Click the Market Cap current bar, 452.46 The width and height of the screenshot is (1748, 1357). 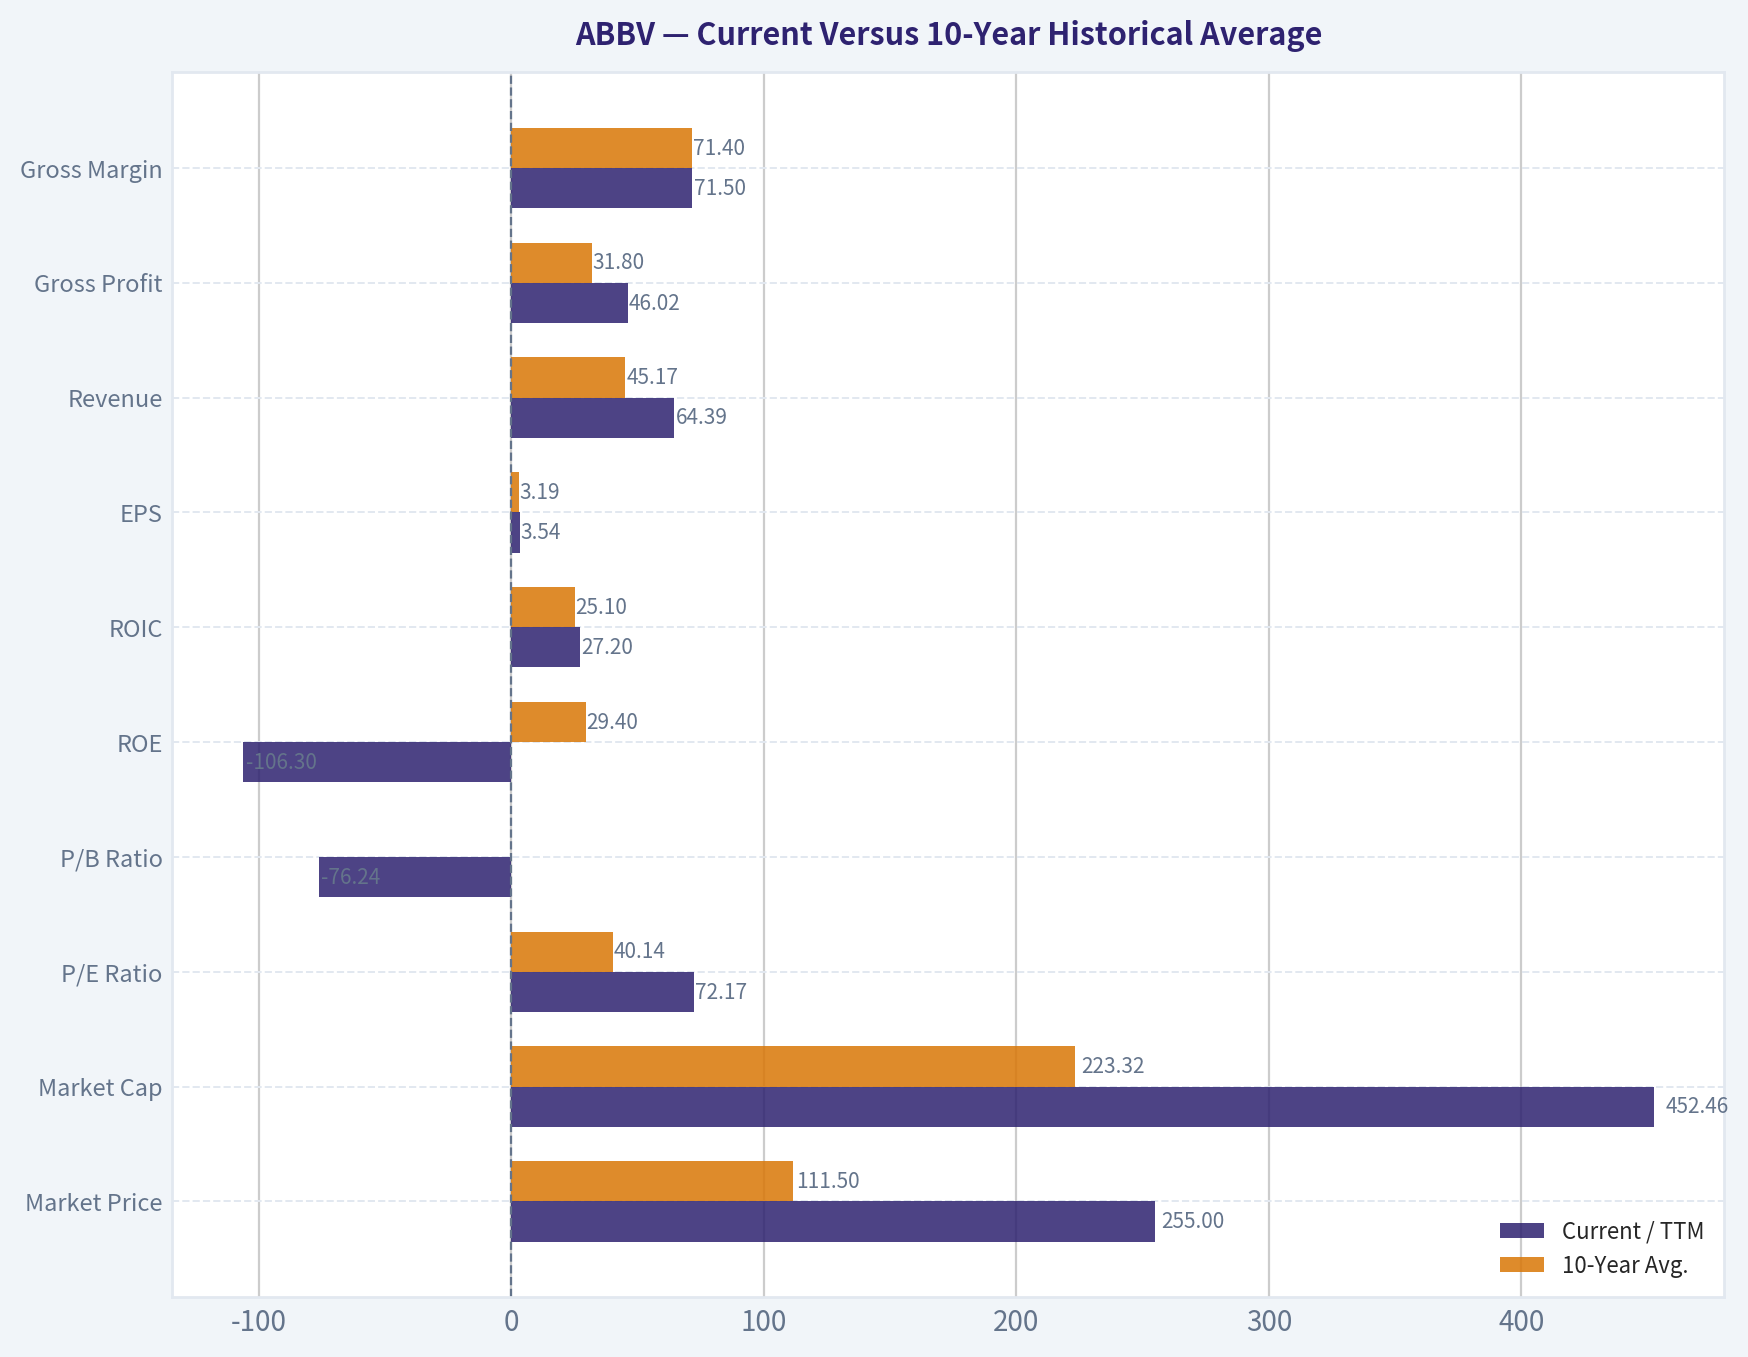click(x=1082, y=1107)
